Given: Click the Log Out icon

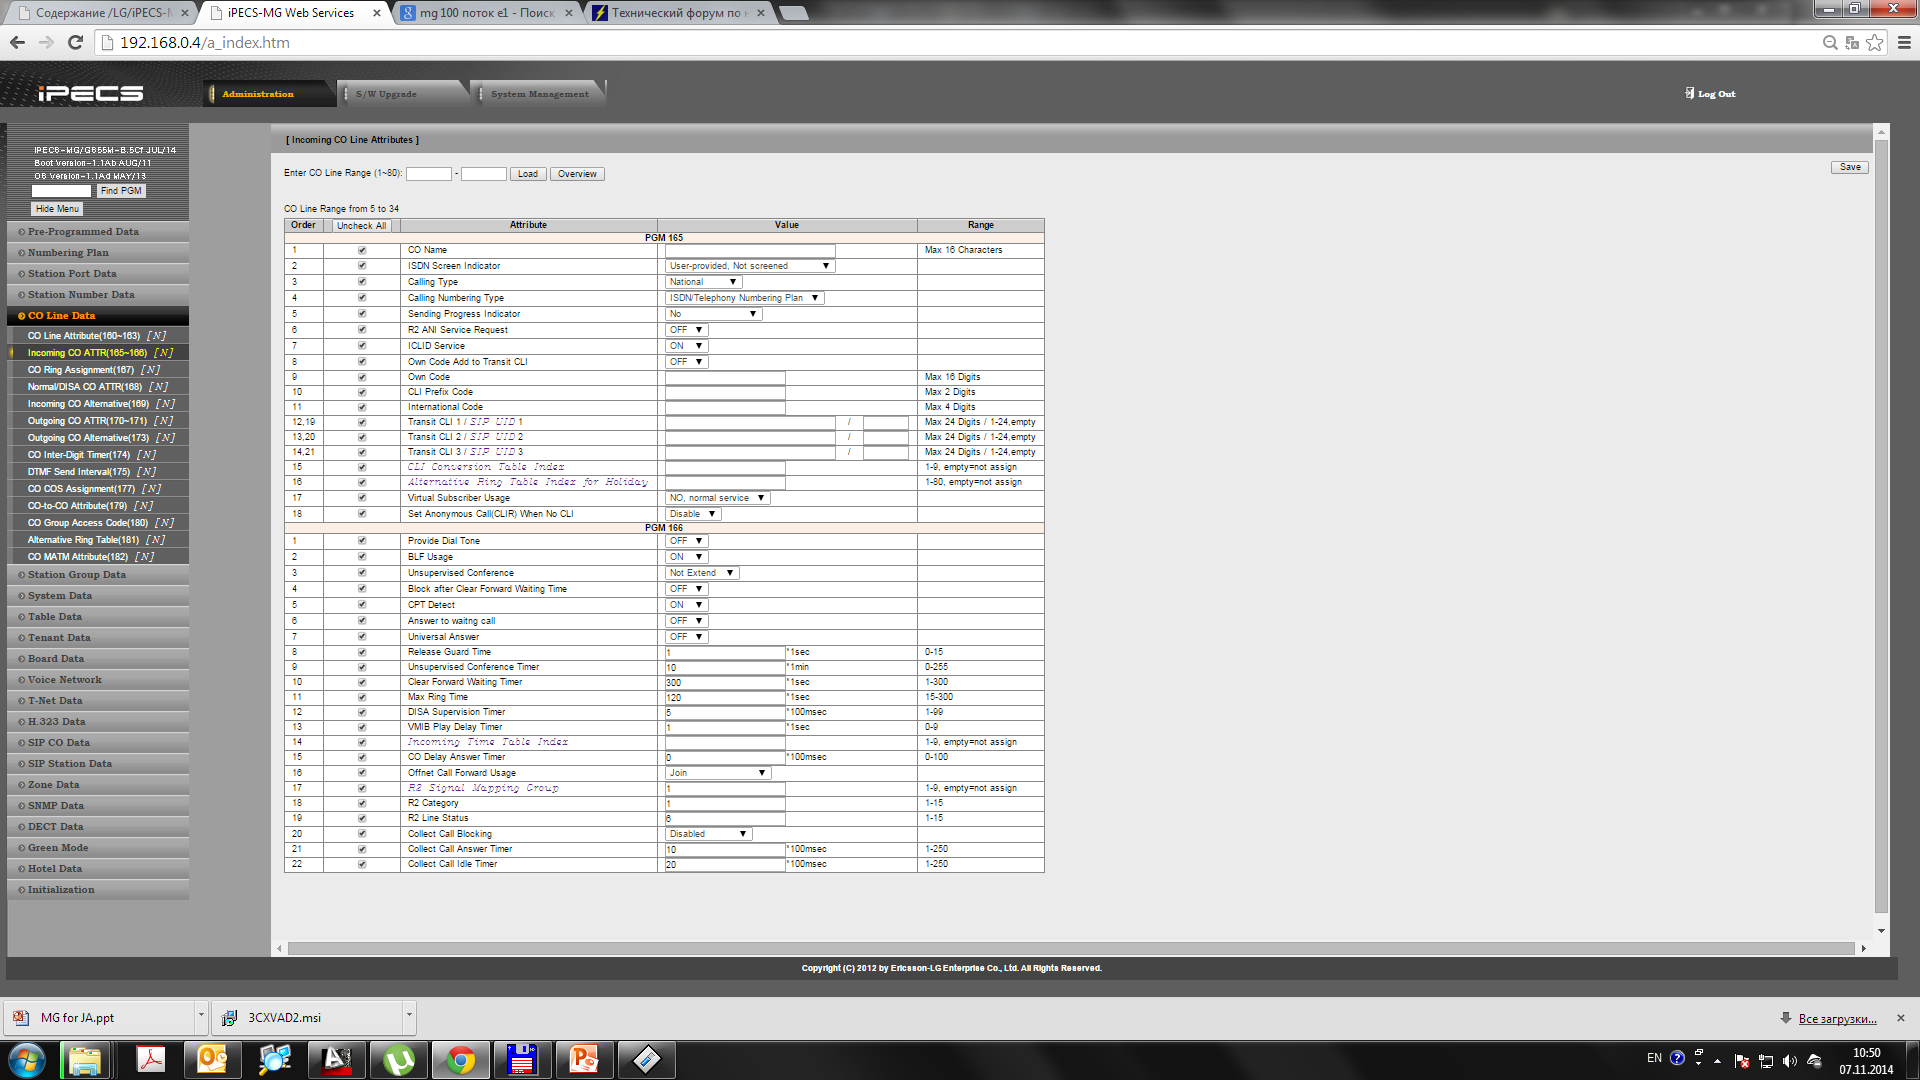Looking at the screenshot, I should [1690, 93].
